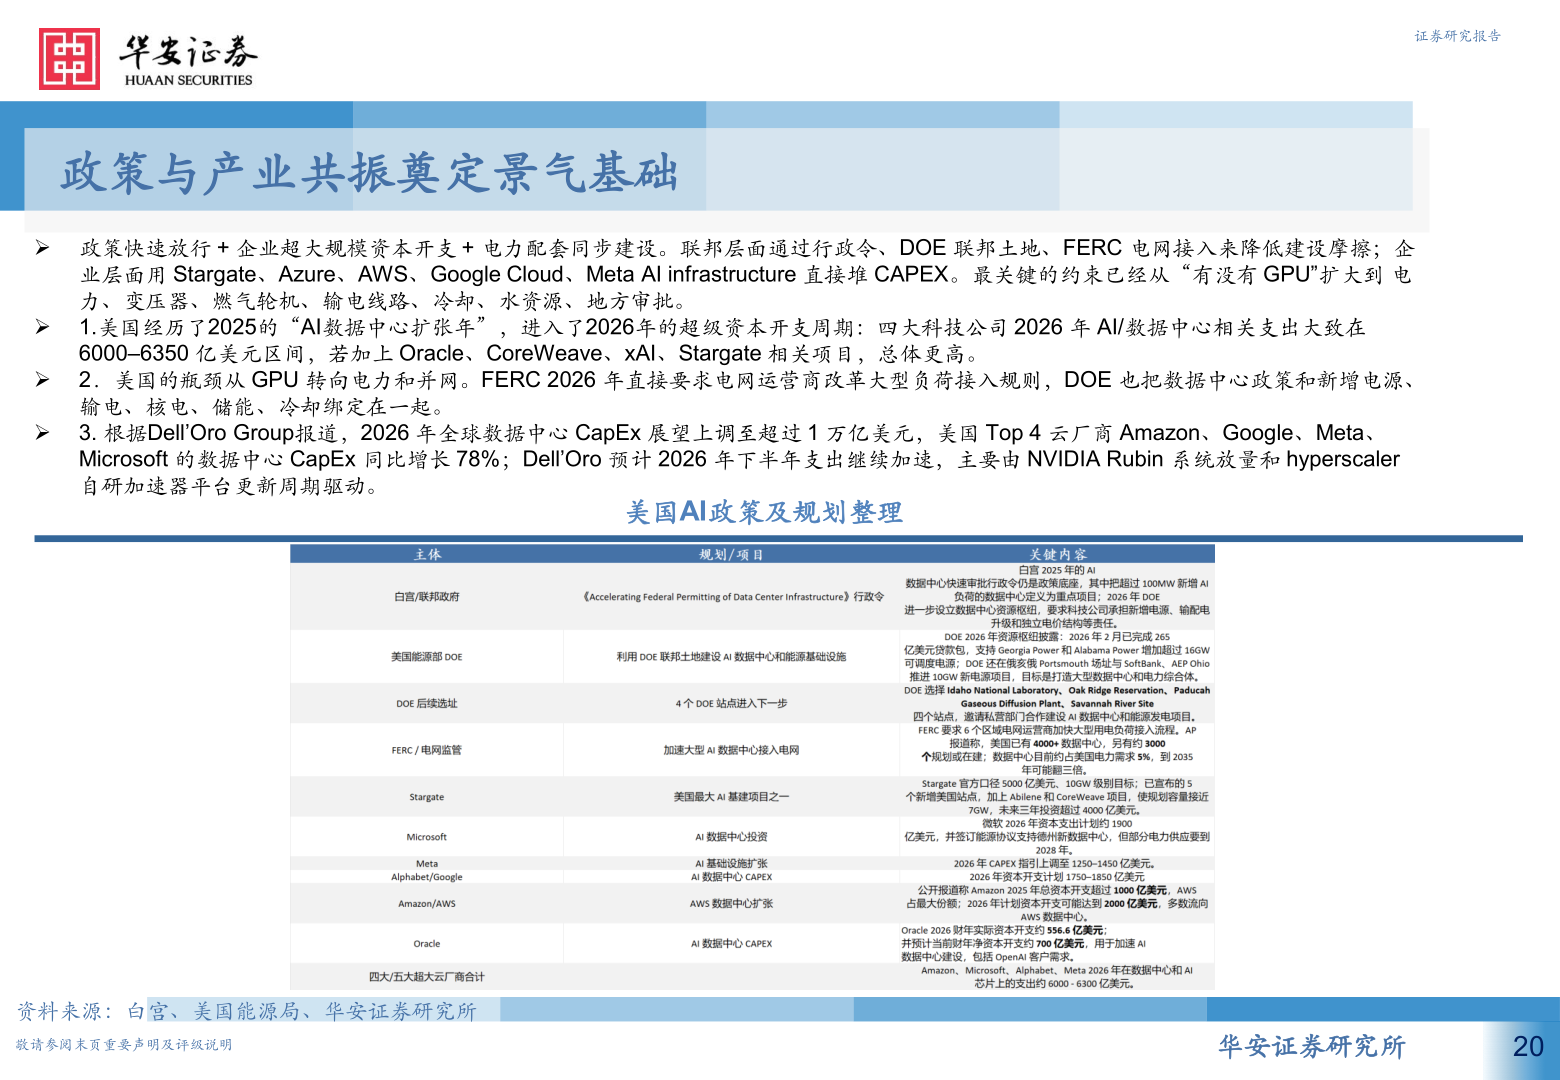Click the '证券研究报告' header label

click(1457, 36)
